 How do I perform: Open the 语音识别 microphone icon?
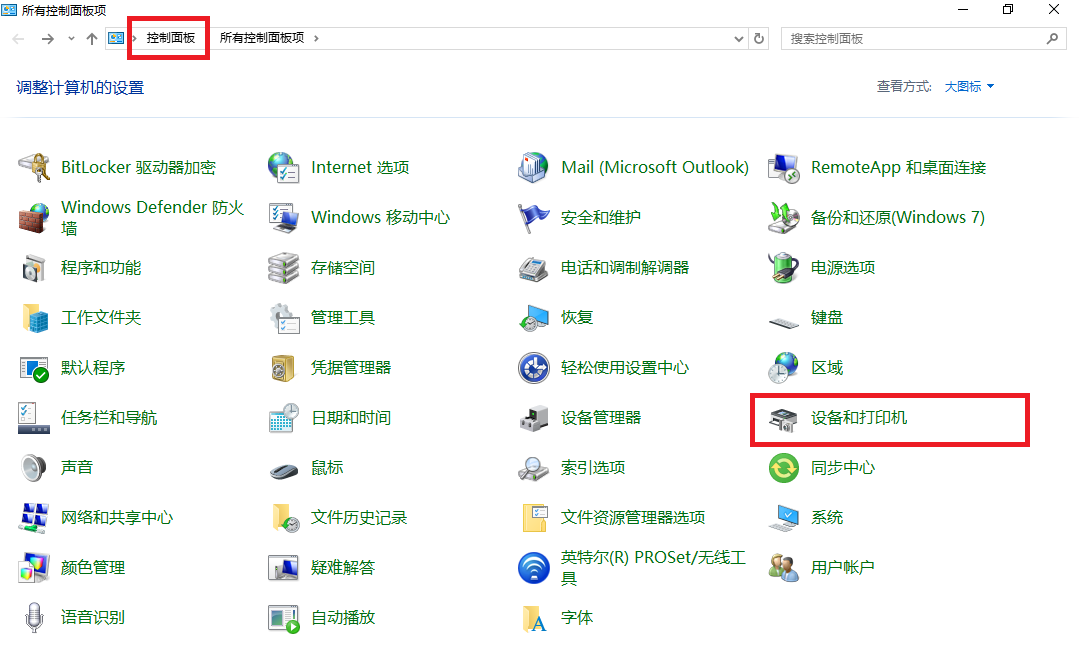click(x=34, y=617)
